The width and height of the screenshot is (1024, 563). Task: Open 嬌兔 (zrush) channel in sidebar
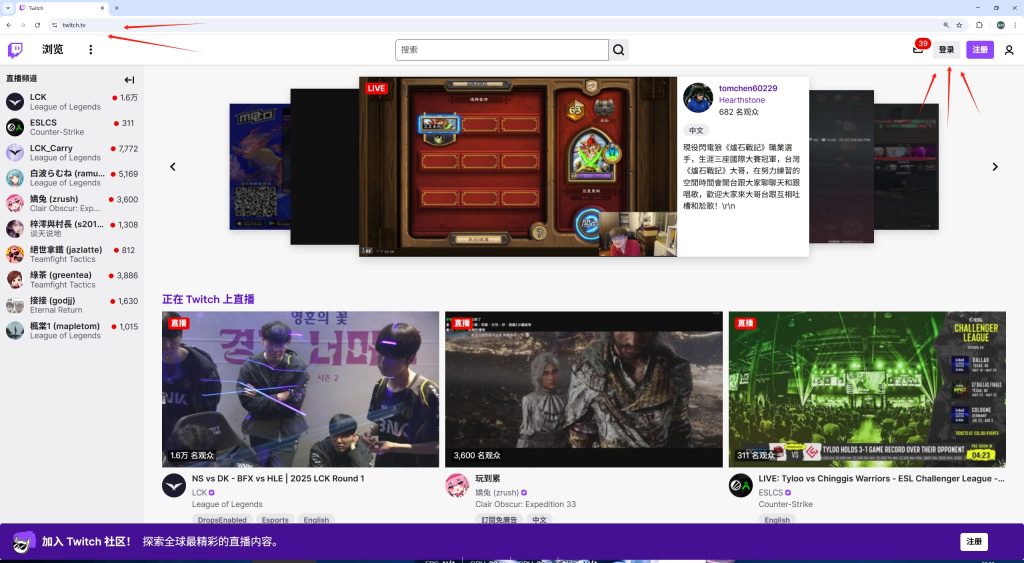(72, 203)
